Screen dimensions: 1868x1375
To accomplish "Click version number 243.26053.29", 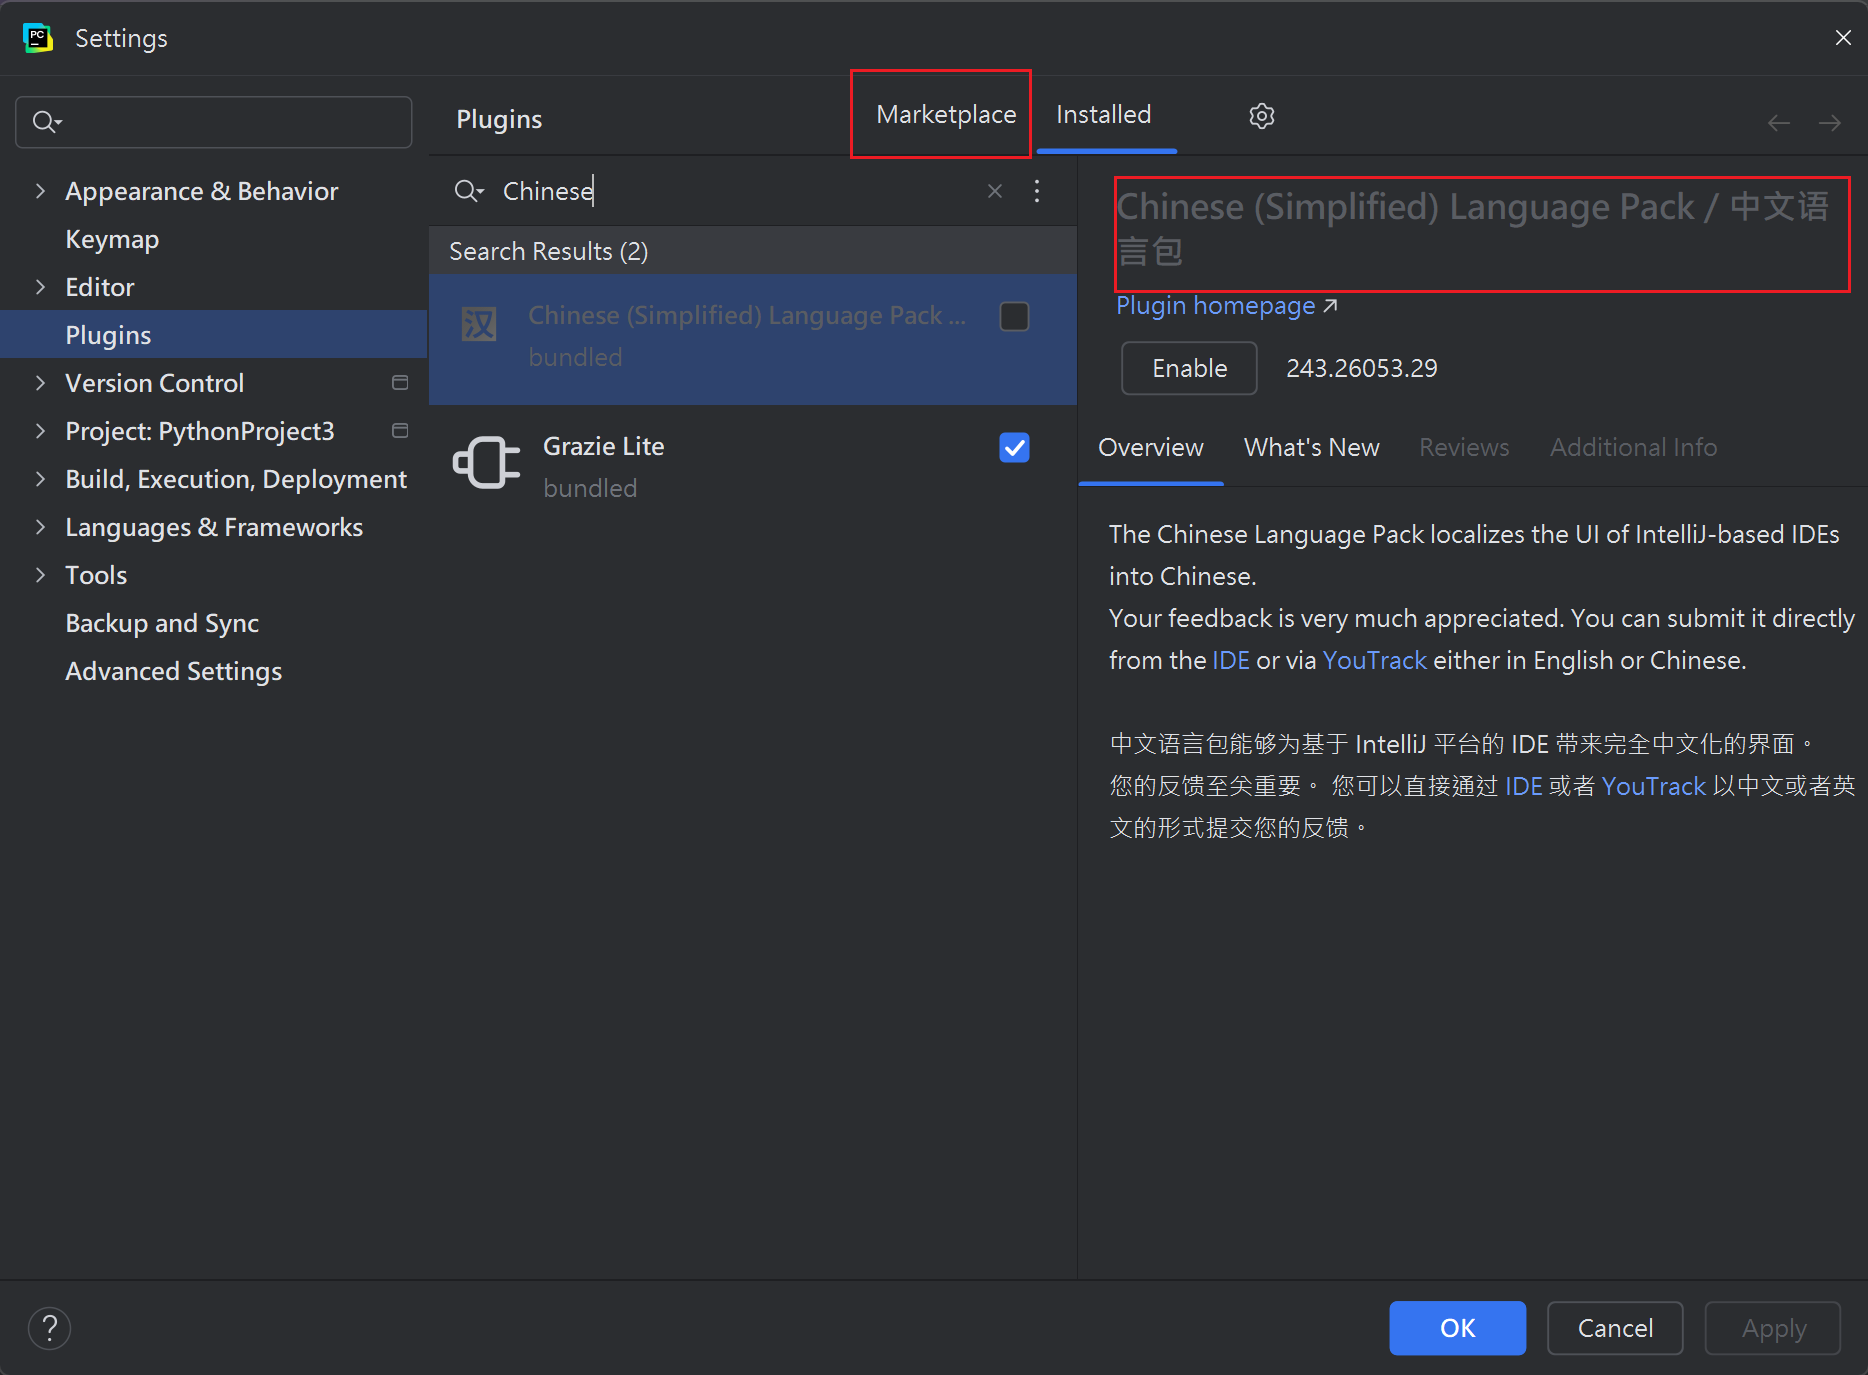I will pyautogui.click(x=1362, y=368).
